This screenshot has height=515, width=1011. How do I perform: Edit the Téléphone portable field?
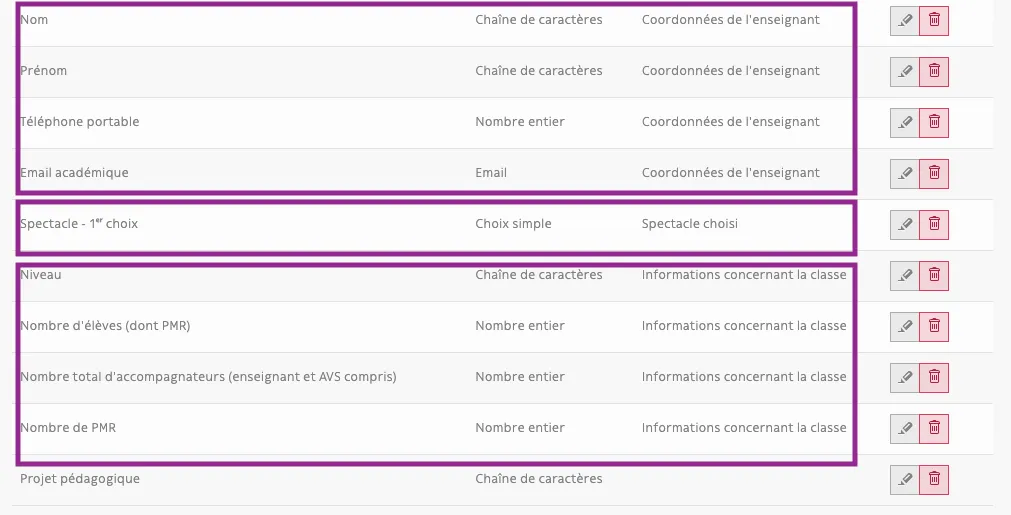coord(905,122)
